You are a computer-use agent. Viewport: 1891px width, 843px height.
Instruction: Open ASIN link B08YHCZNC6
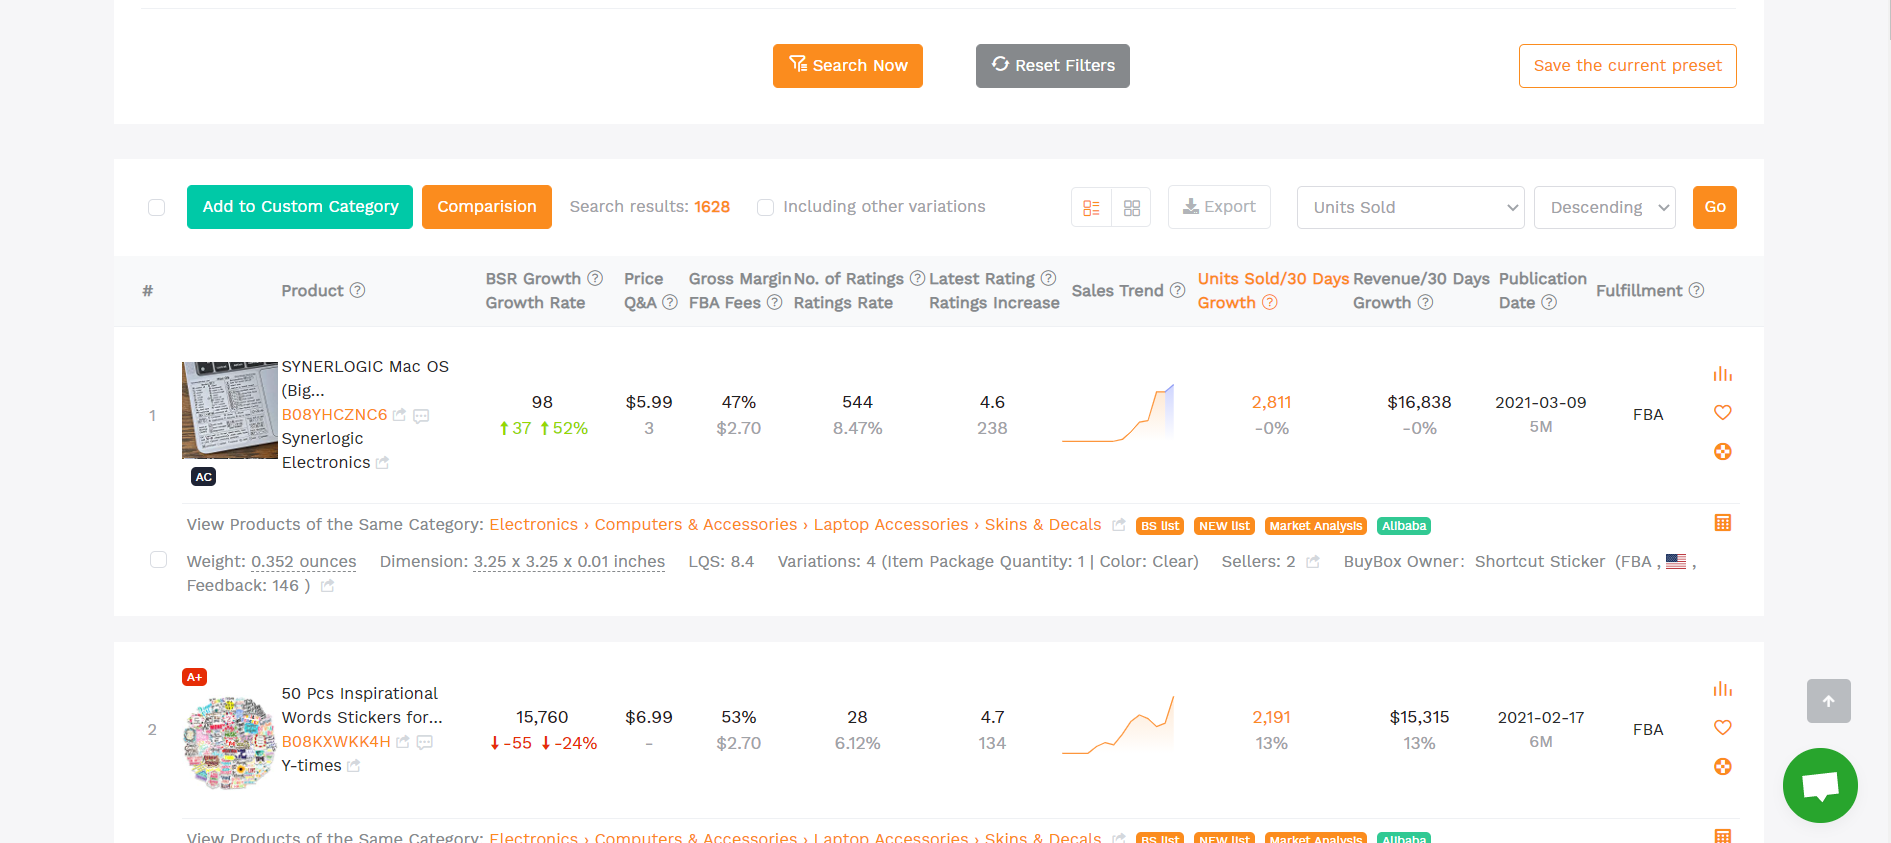point(334,415)
